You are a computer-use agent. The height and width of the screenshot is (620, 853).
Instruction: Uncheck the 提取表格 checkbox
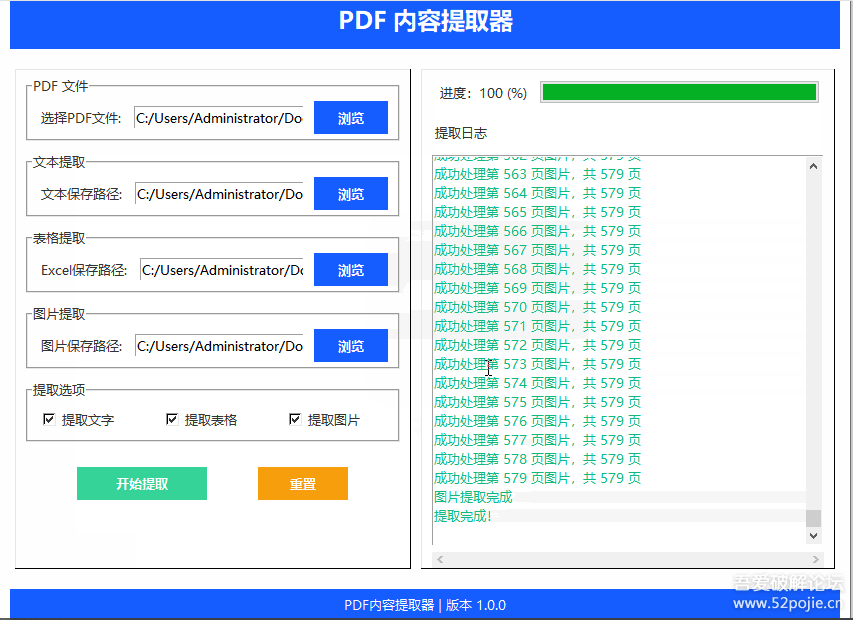pyautogui.click(x=172, y=419)
